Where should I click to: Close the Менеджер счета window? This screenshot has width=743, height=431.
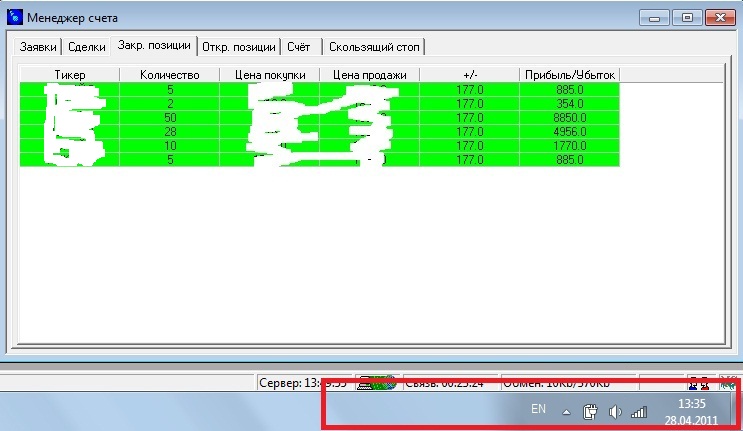coord(720,18)
